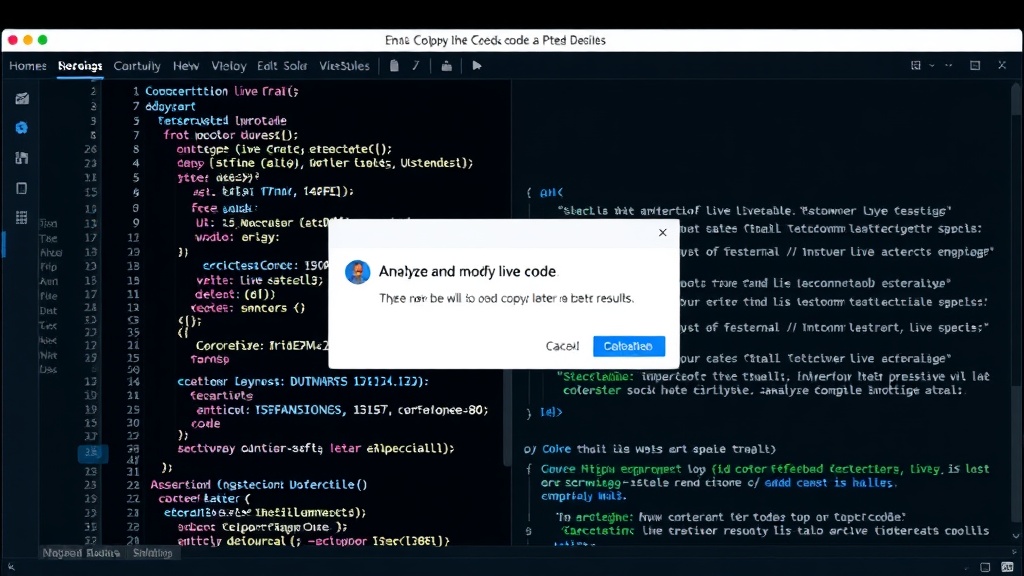Open the Cartully menu
The height and width of the screenshot is (576, 1024).
click(x=137, y=66)
